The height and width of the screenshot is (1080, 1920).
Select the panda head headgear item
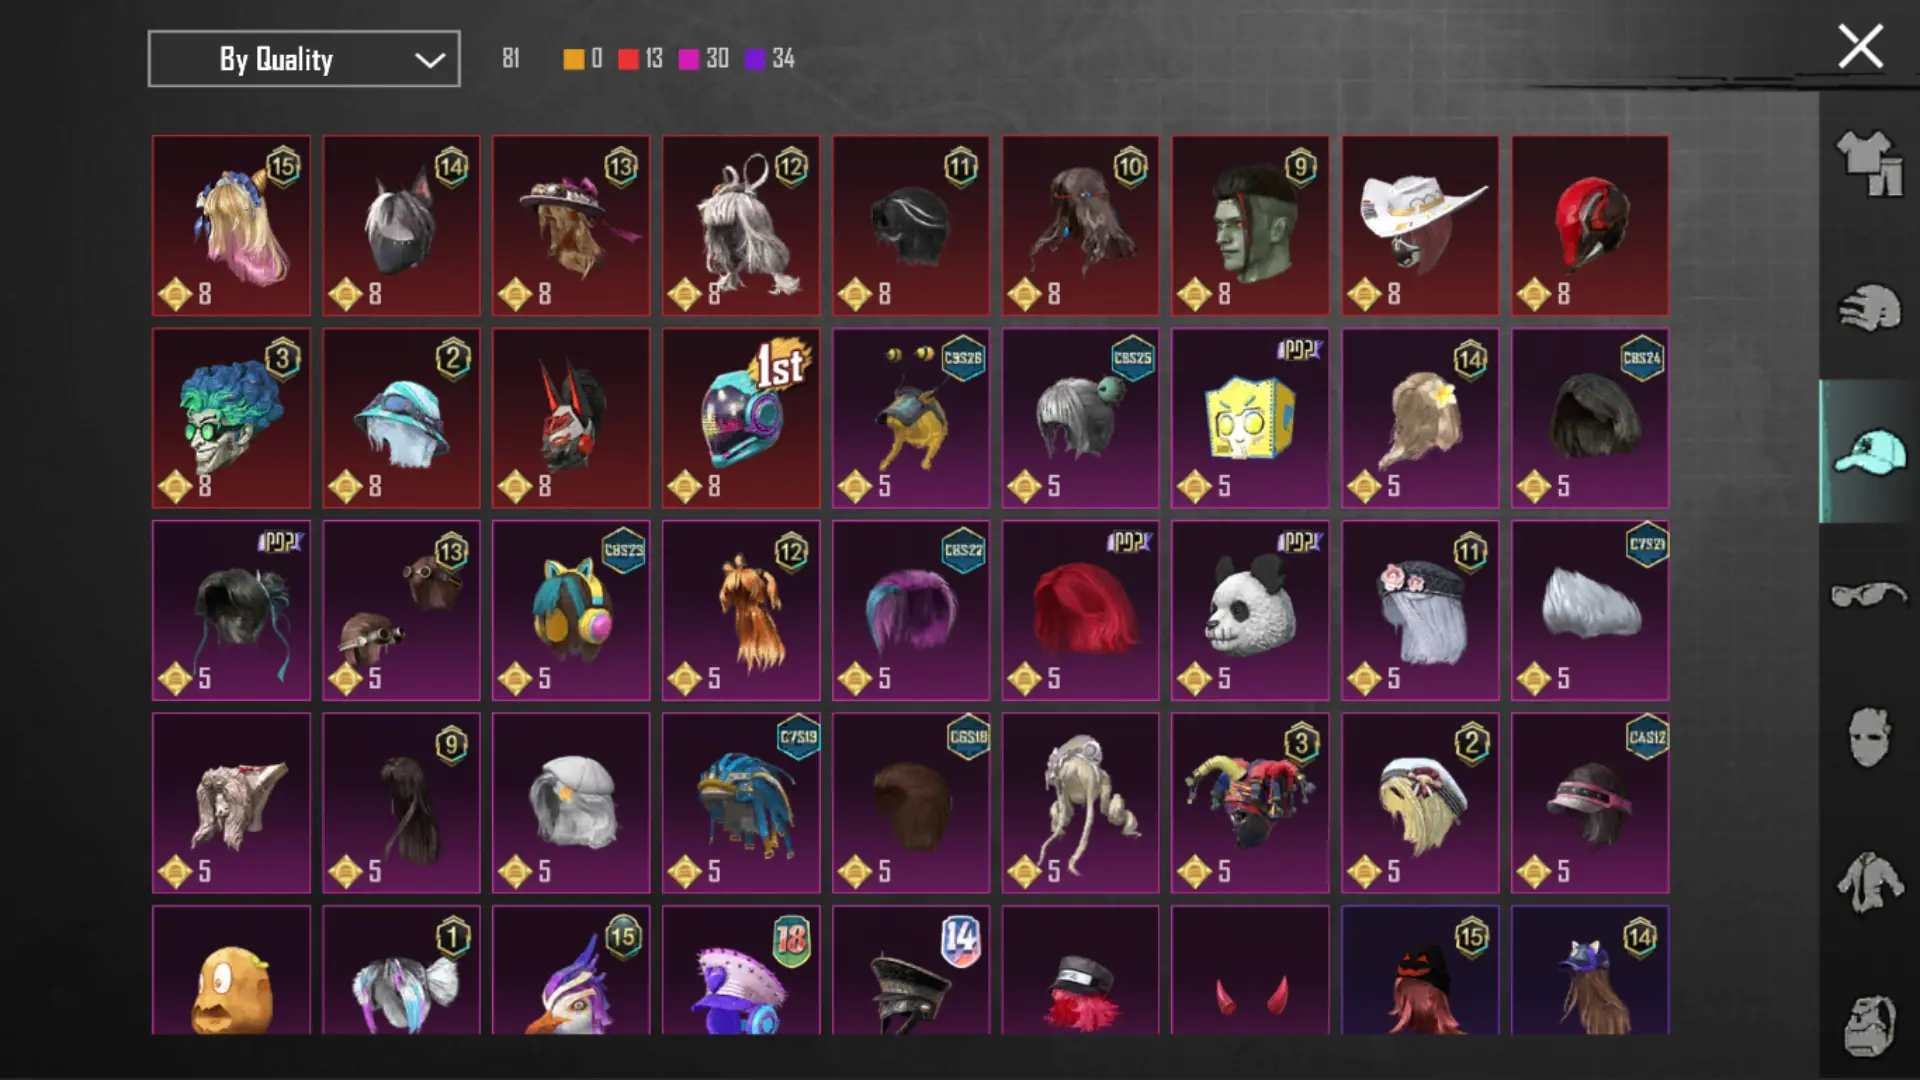1250,610
